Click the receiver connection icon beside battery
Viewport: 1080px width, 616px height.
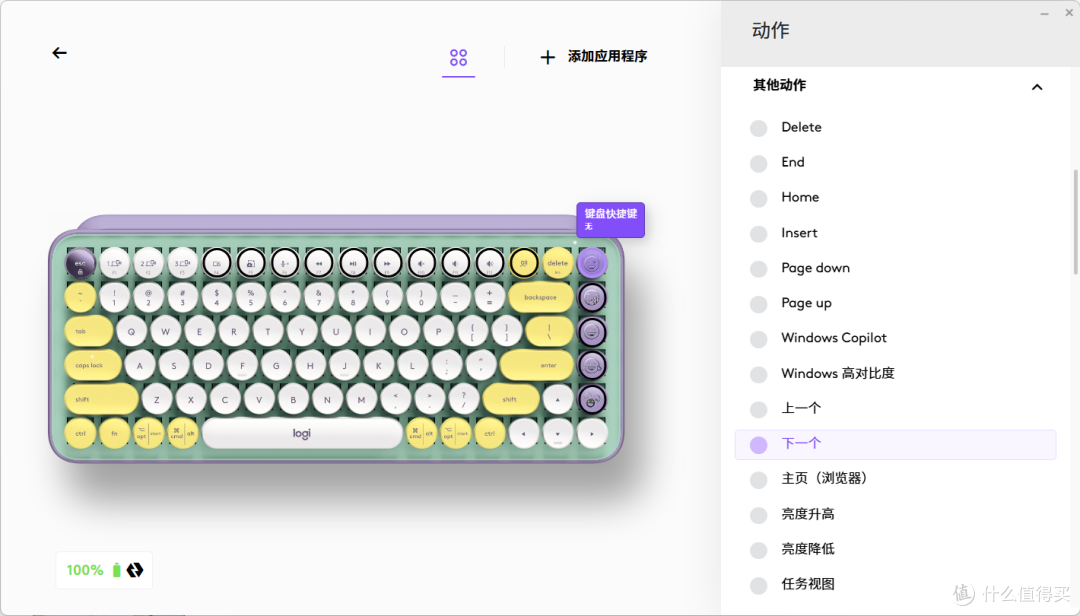(x=135, y=570)
